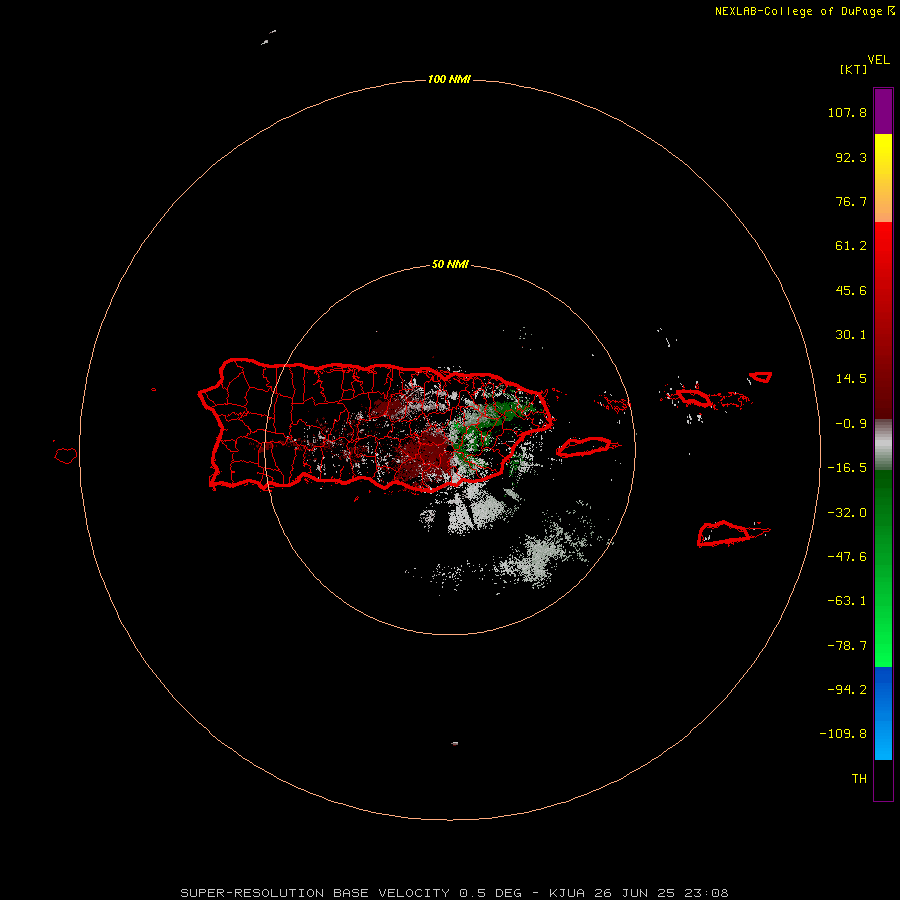Viewport: 900px width, 900px height.
Task: Click the green segment of the color bar
Action: pos(883,568)
